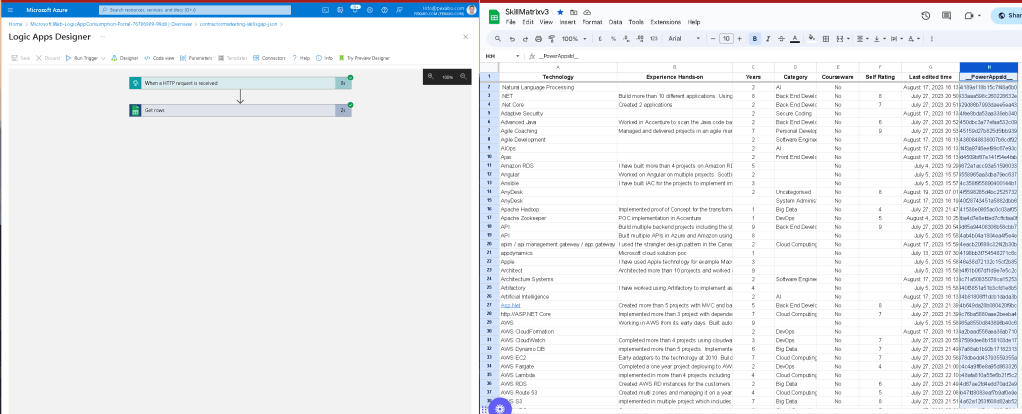This screenshot has height=414, width=1022.
Task: Open the Sheets name box dropdown arrow
Action: (x=519, y=57)
